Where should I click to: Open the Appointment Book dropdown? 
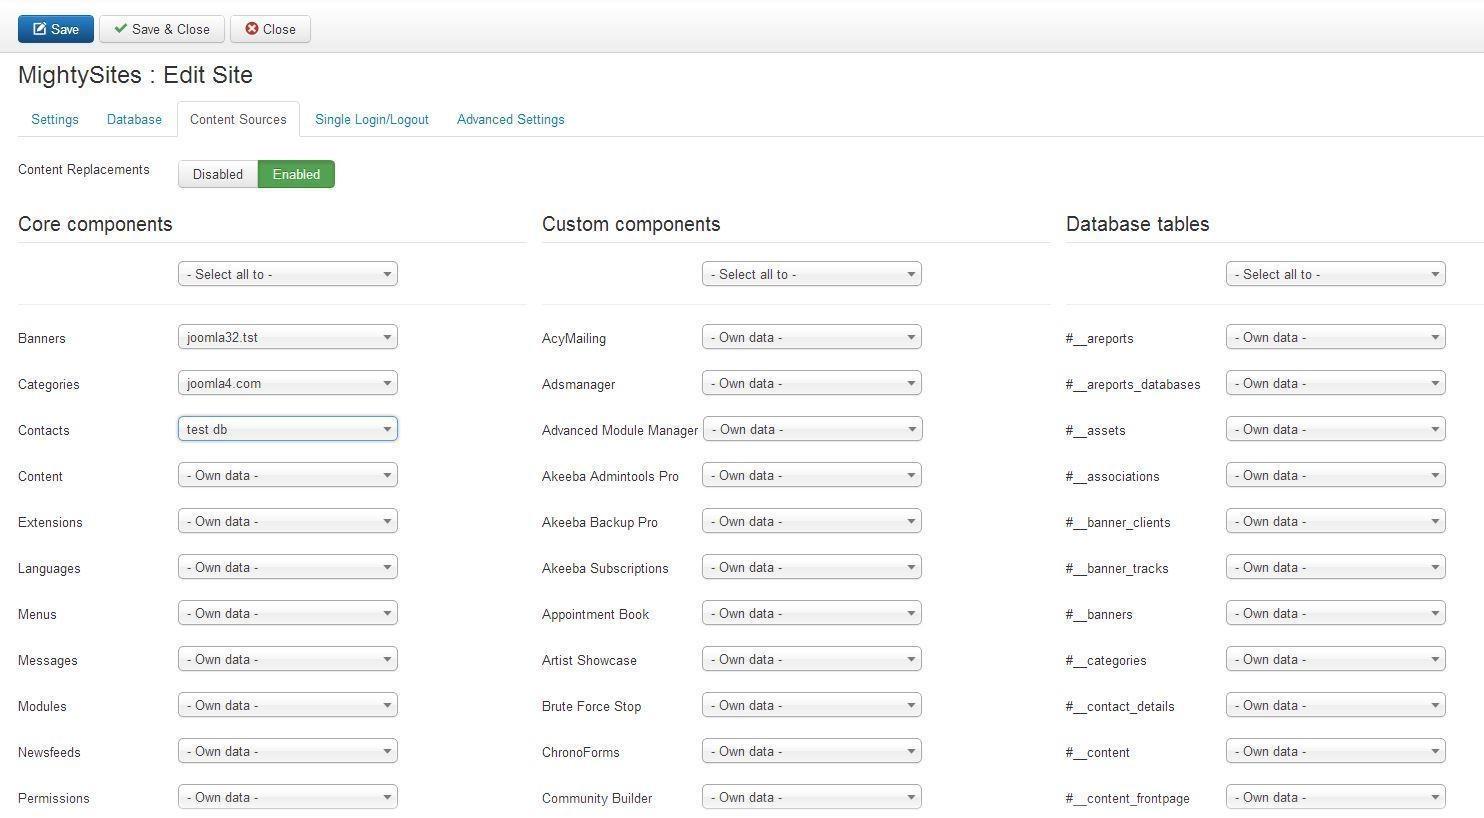pos(812,613)
